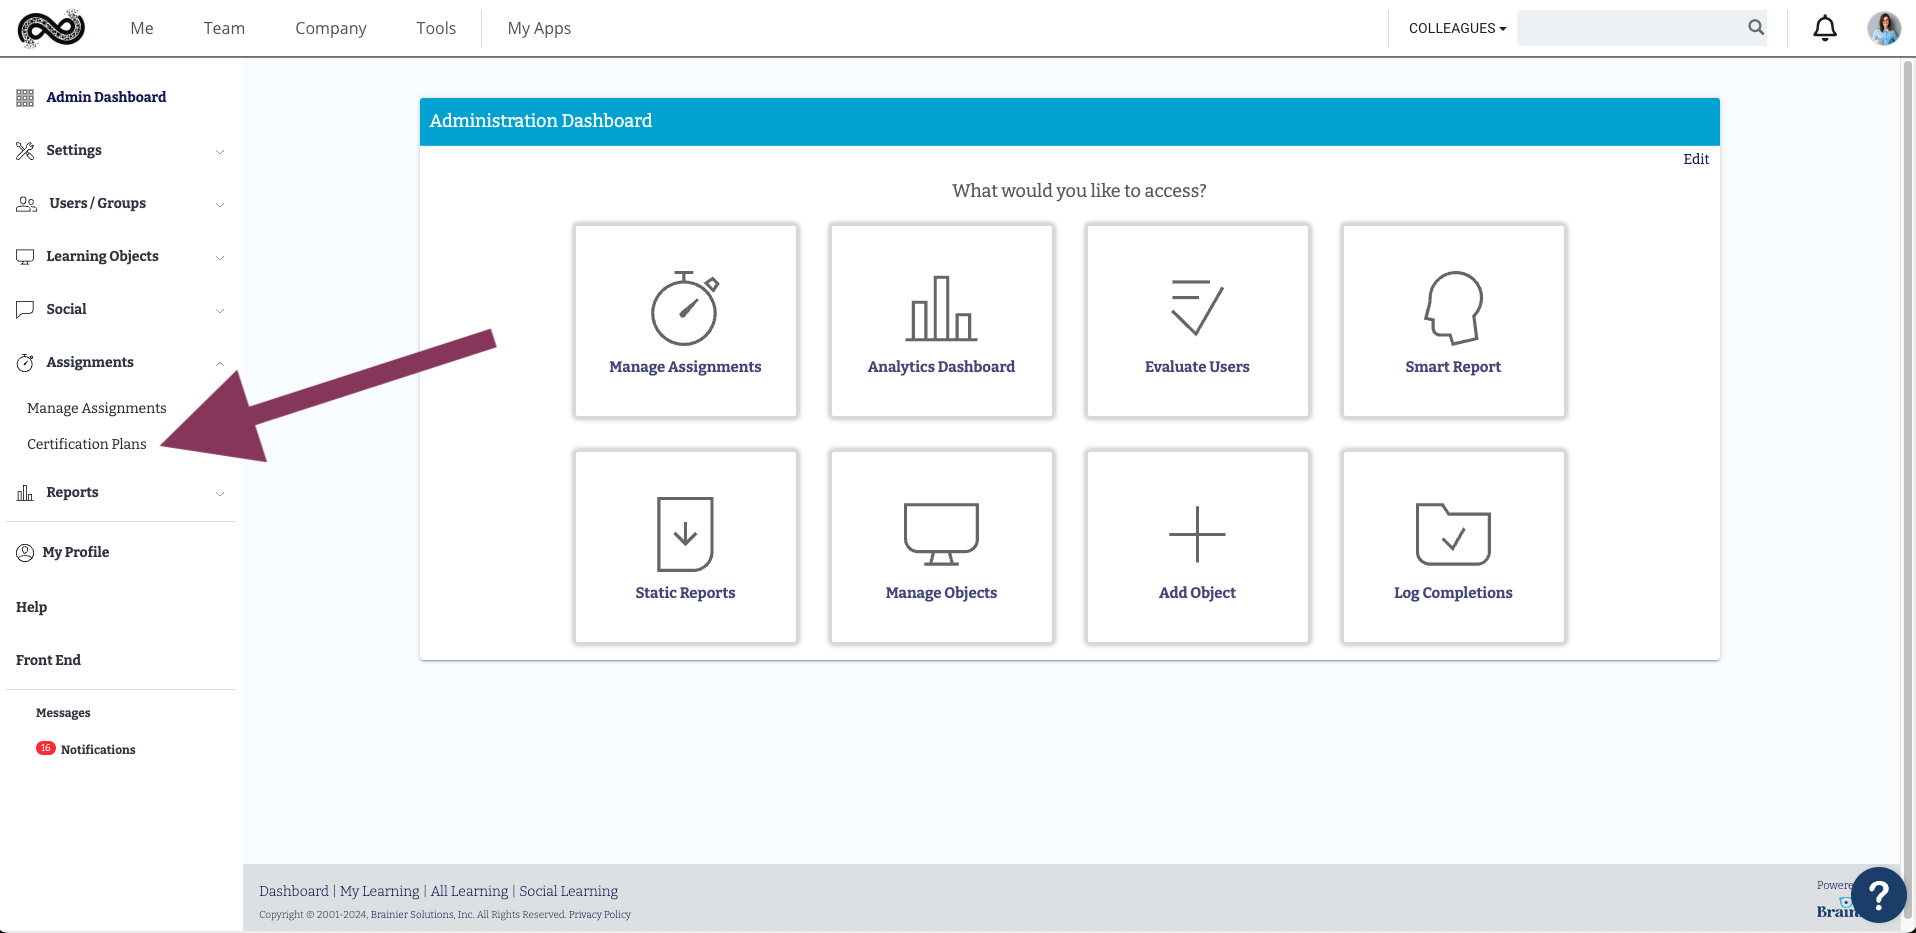Click the download document icon on Static Reports tile
Image resolution: width=1916 pixels, height=933 pixels.
point(685,534)
